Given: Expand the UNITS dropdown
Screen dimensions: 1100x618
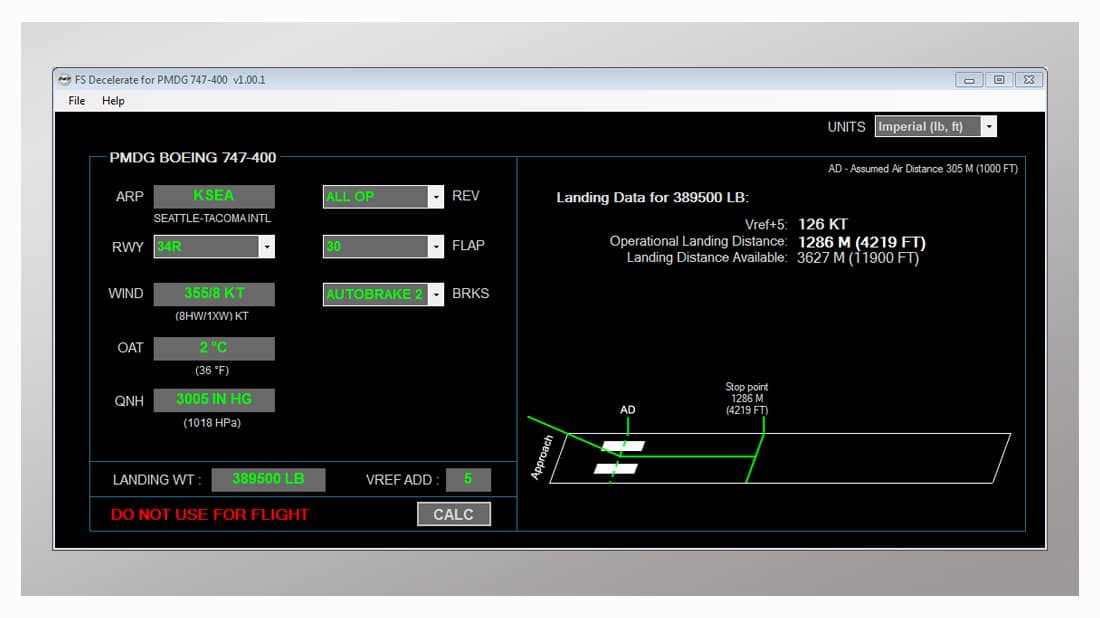Looking at the screenshot, I should [988, 127].
